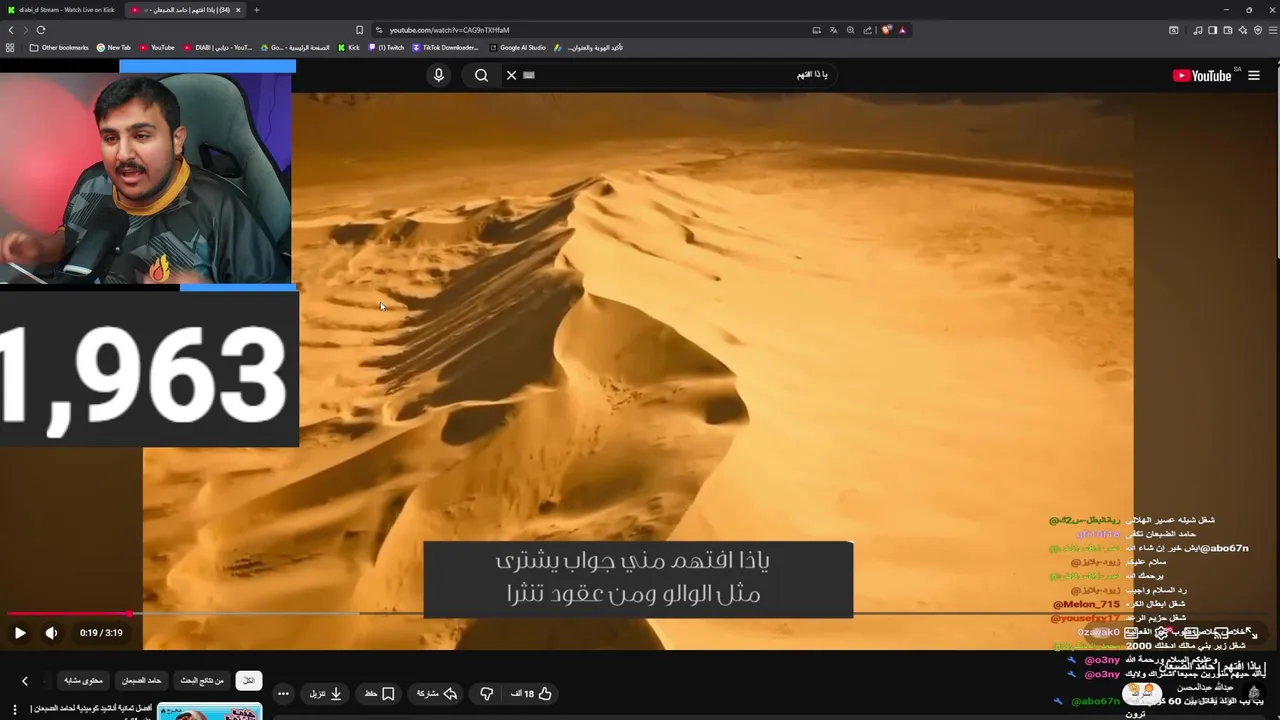Open the YouTube logo home link
The width and height of the screenshot is (1280, 720).
[x=1203, y=75]
